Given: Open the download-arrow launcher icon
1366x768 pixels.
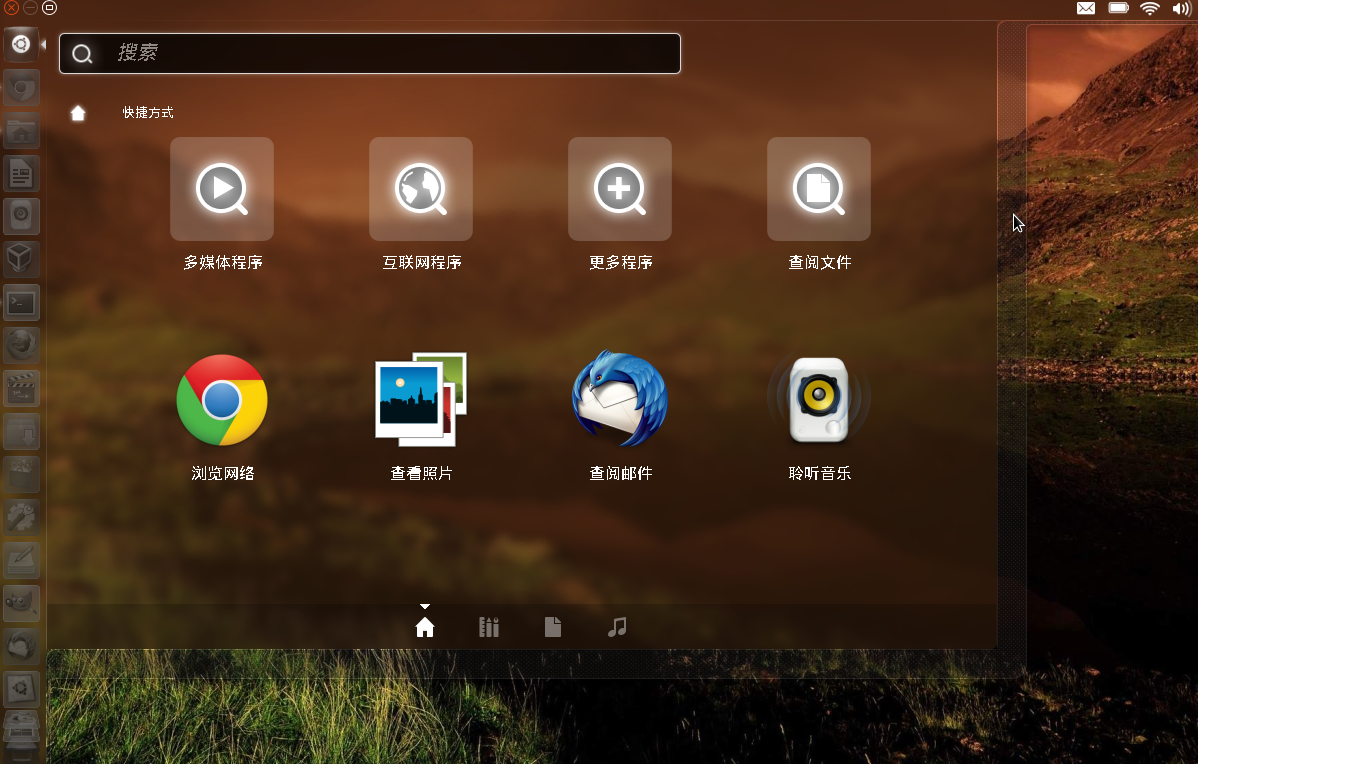Looking at the screenshot, I should 21,432.
